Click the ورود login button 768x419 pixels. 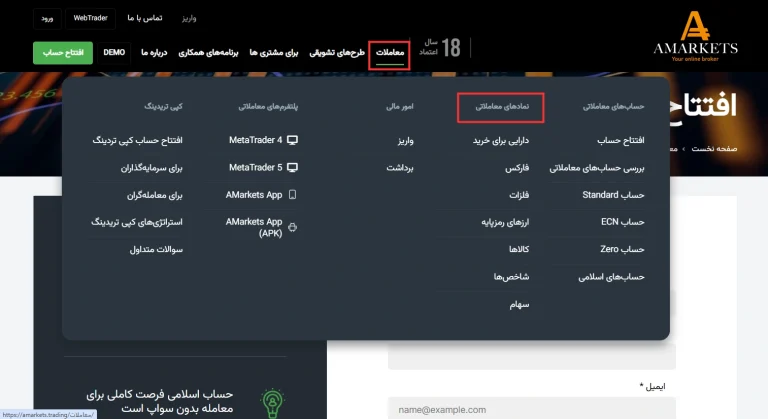pos(47,19)
